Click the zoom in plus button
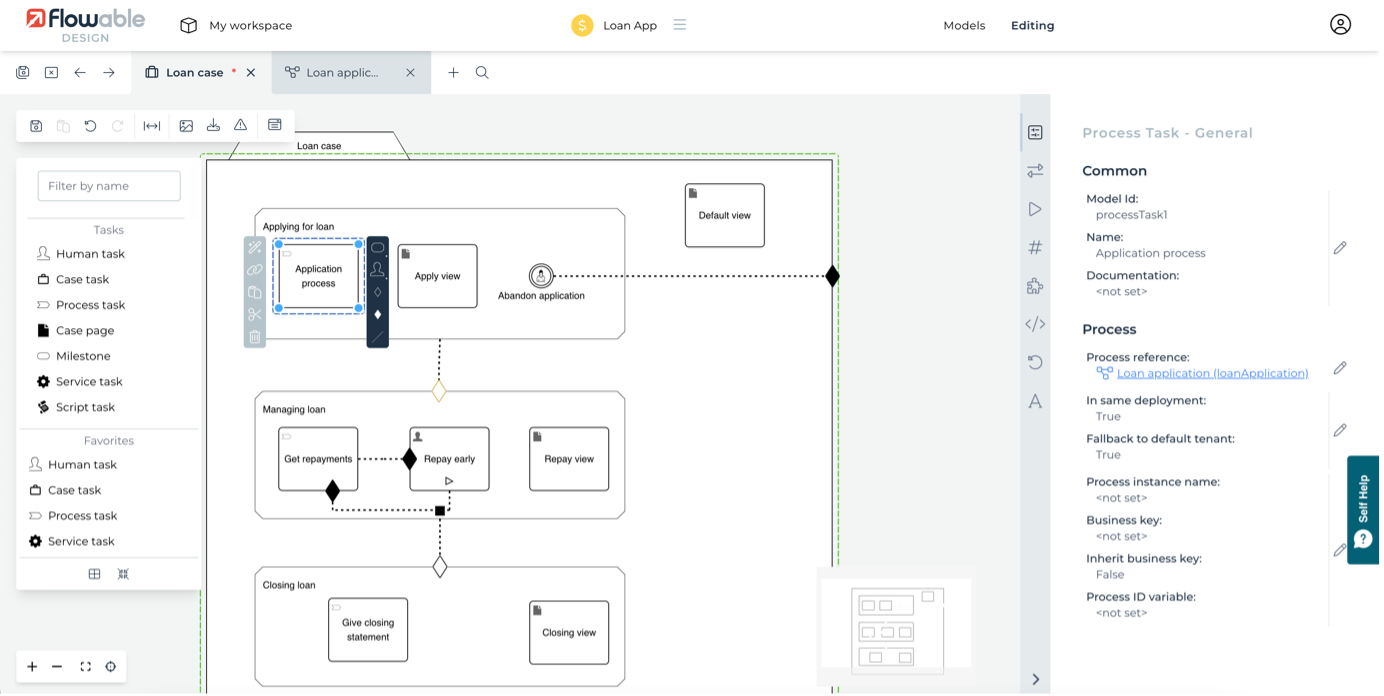Image resolution: width=1384 pixels, height=696 pixels. click(x=32, y=667)
